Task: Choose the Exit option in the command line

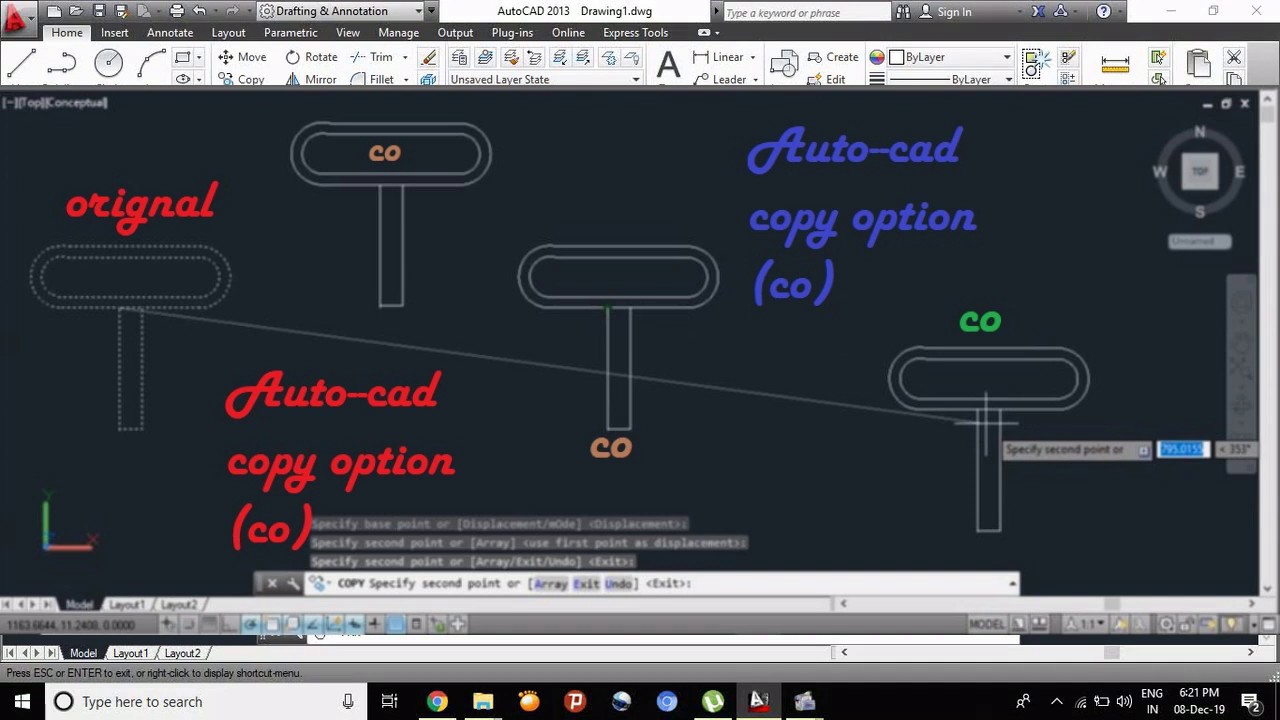Action: pos(585,584)
